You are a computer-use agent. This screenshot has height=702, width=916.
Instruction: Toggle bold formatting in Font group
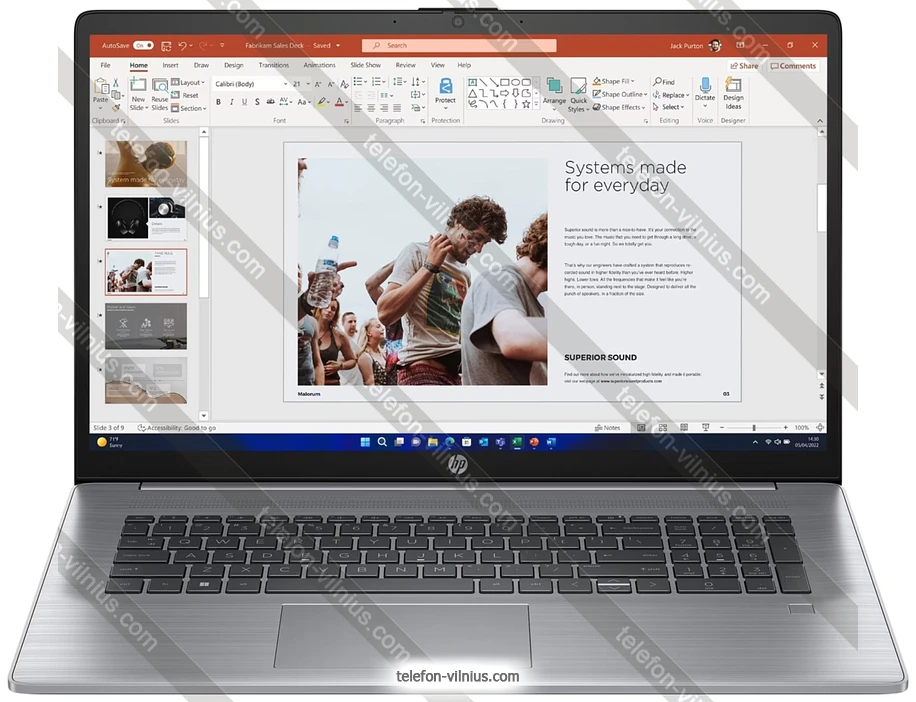point(219,102)
